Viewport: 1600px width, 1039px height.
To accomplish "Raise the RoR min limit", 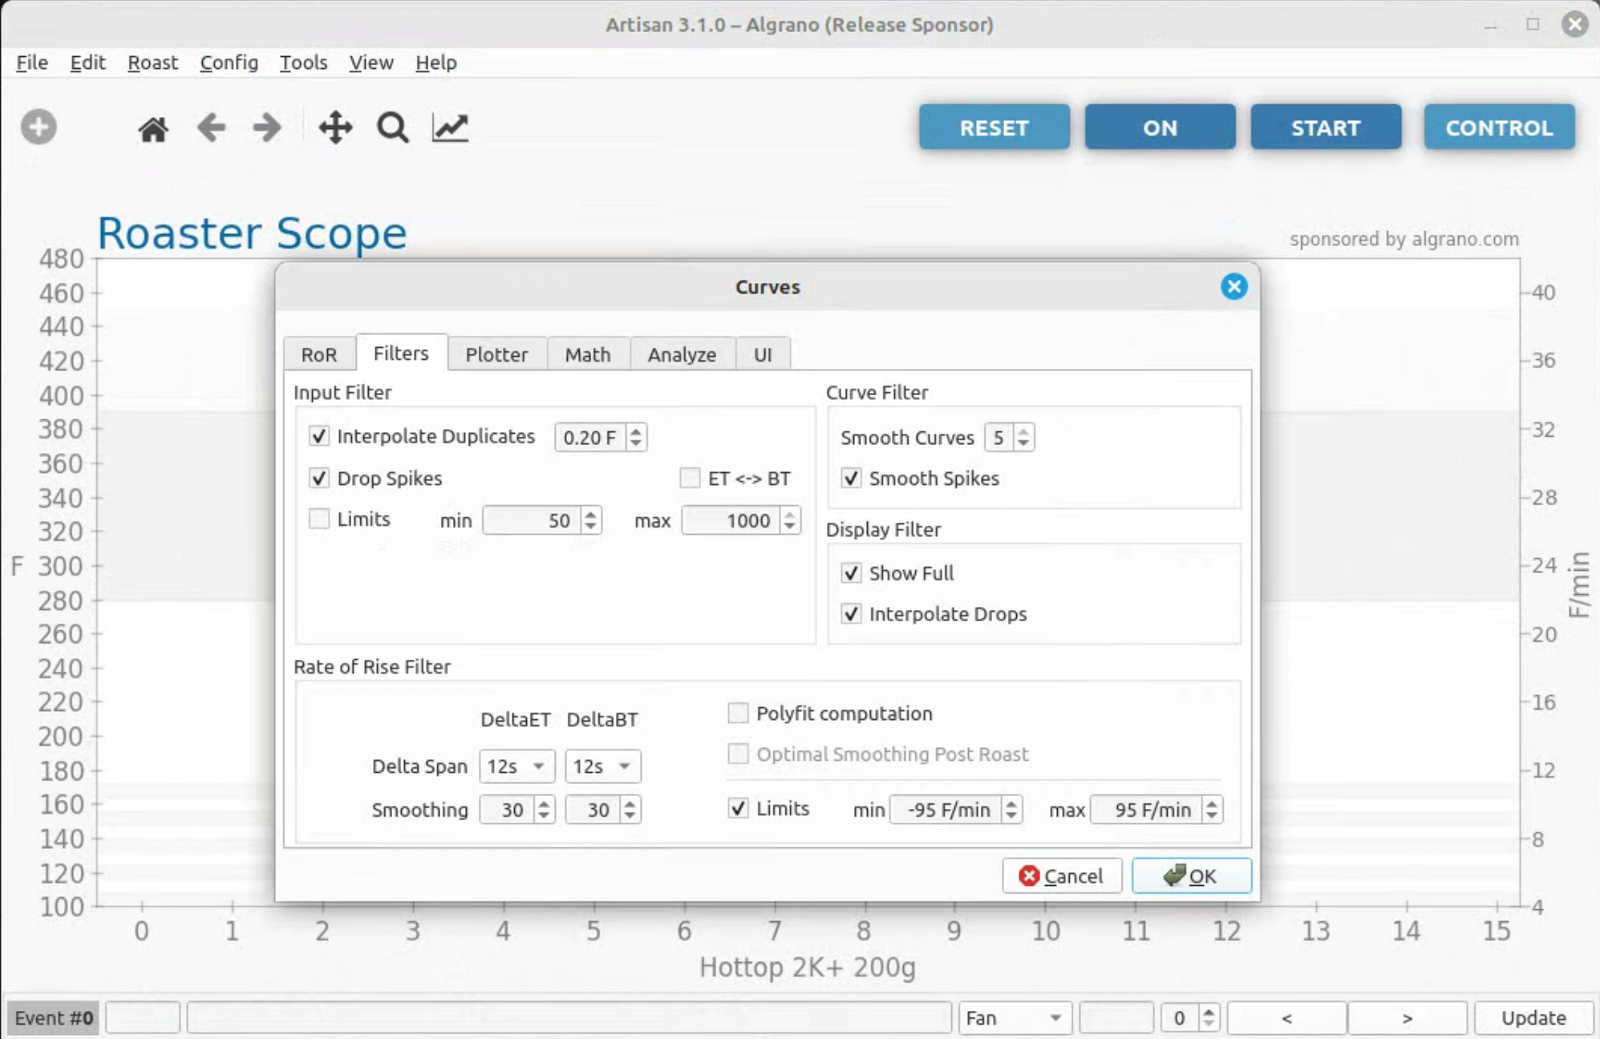I will click(1012, 803).
